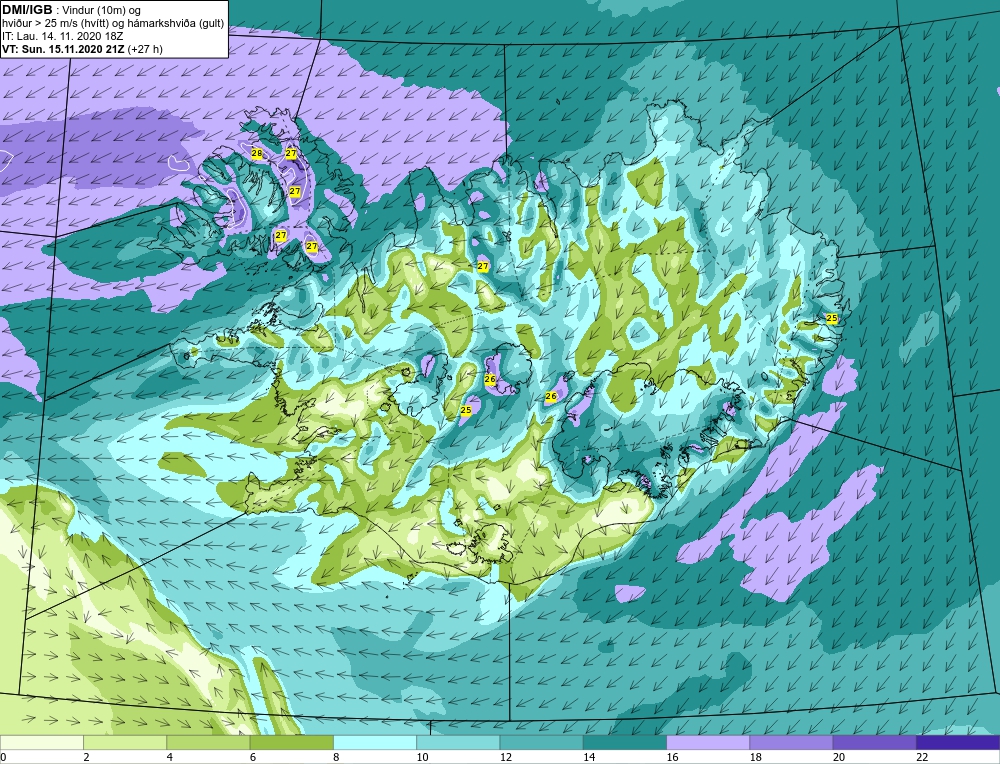Click the 'IT: Lau. 14. 11. 2020 18Z' line
Image resolution: width=1000 pixels, height=764 pixels.
click(62, 36)
